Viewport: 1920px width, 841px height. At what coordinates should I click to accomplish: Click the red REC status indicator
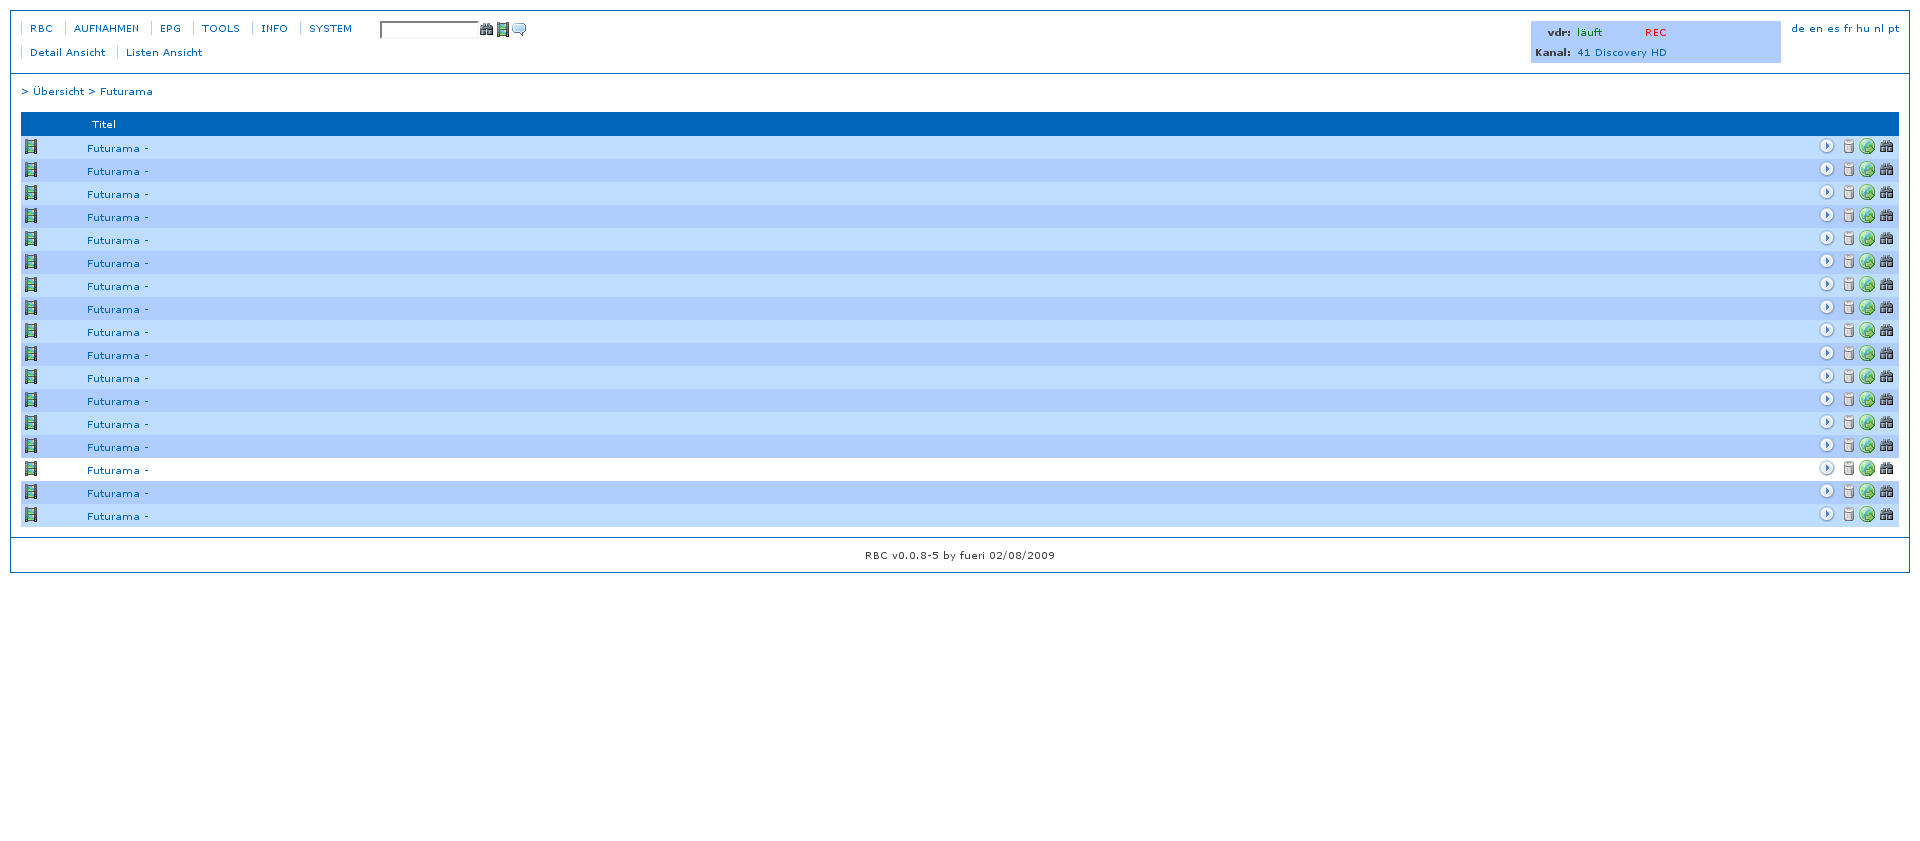(x=1656, y=33)
